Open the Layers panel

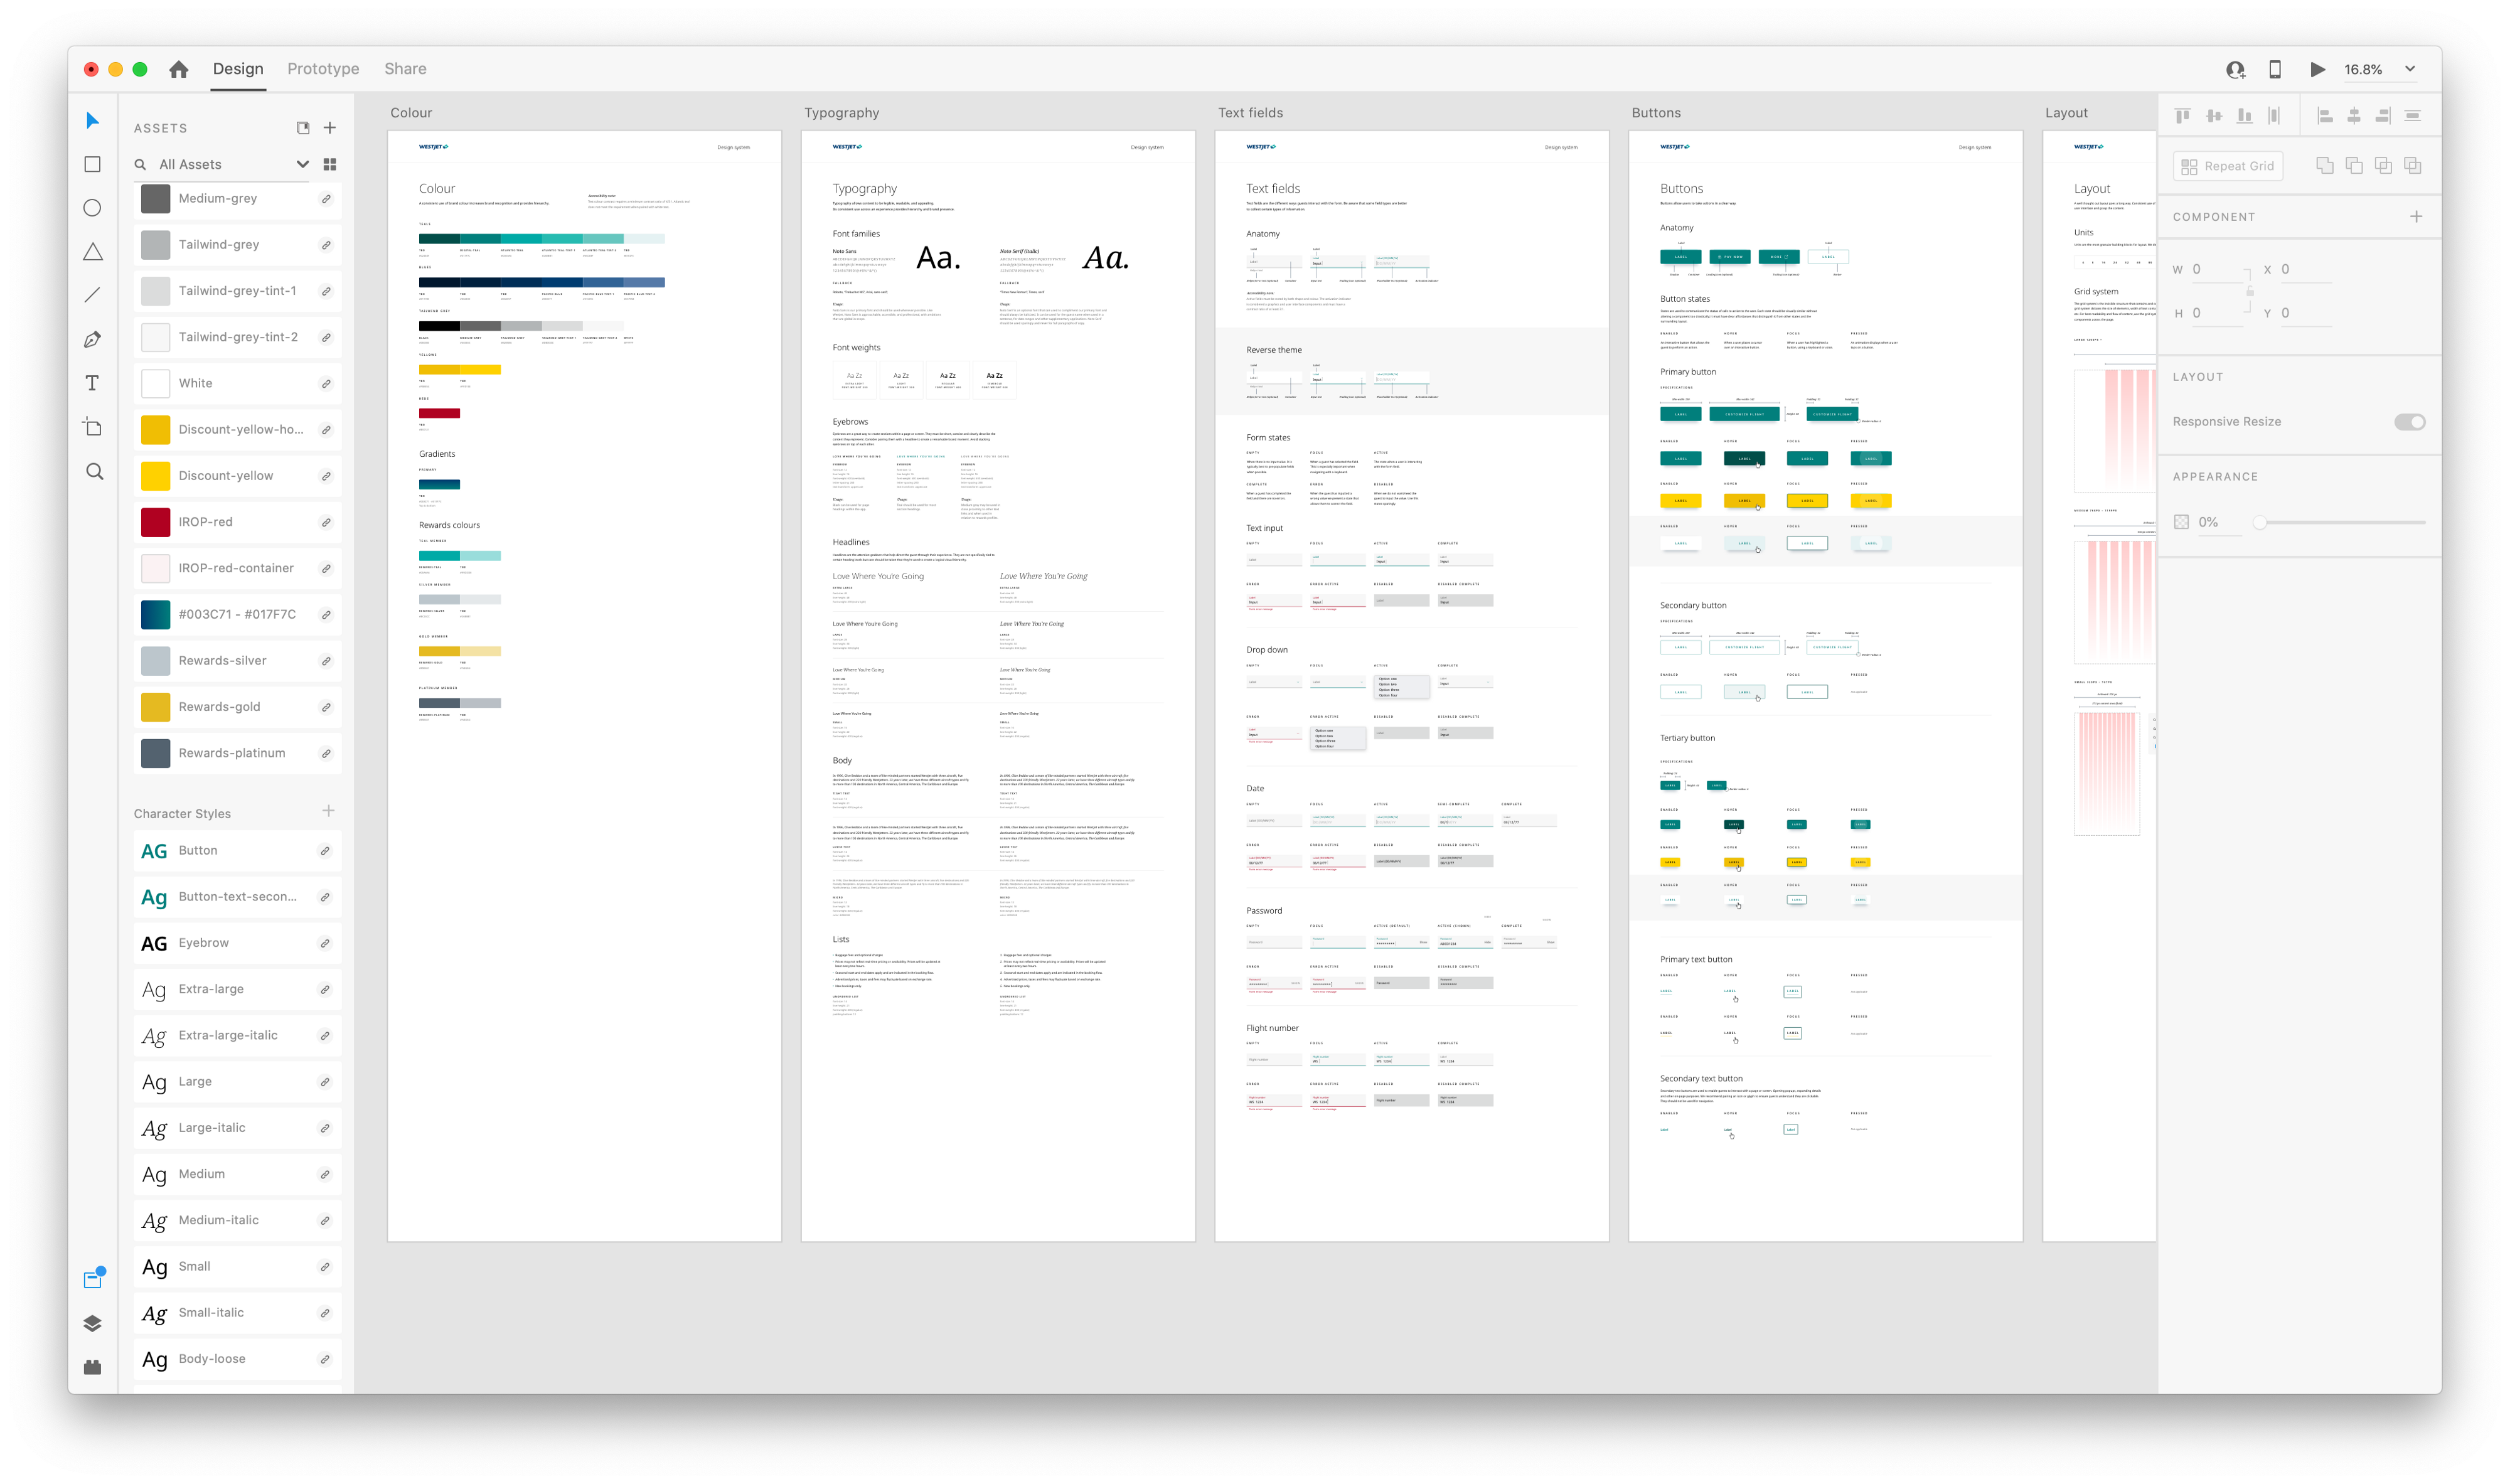pos(92,1323)
